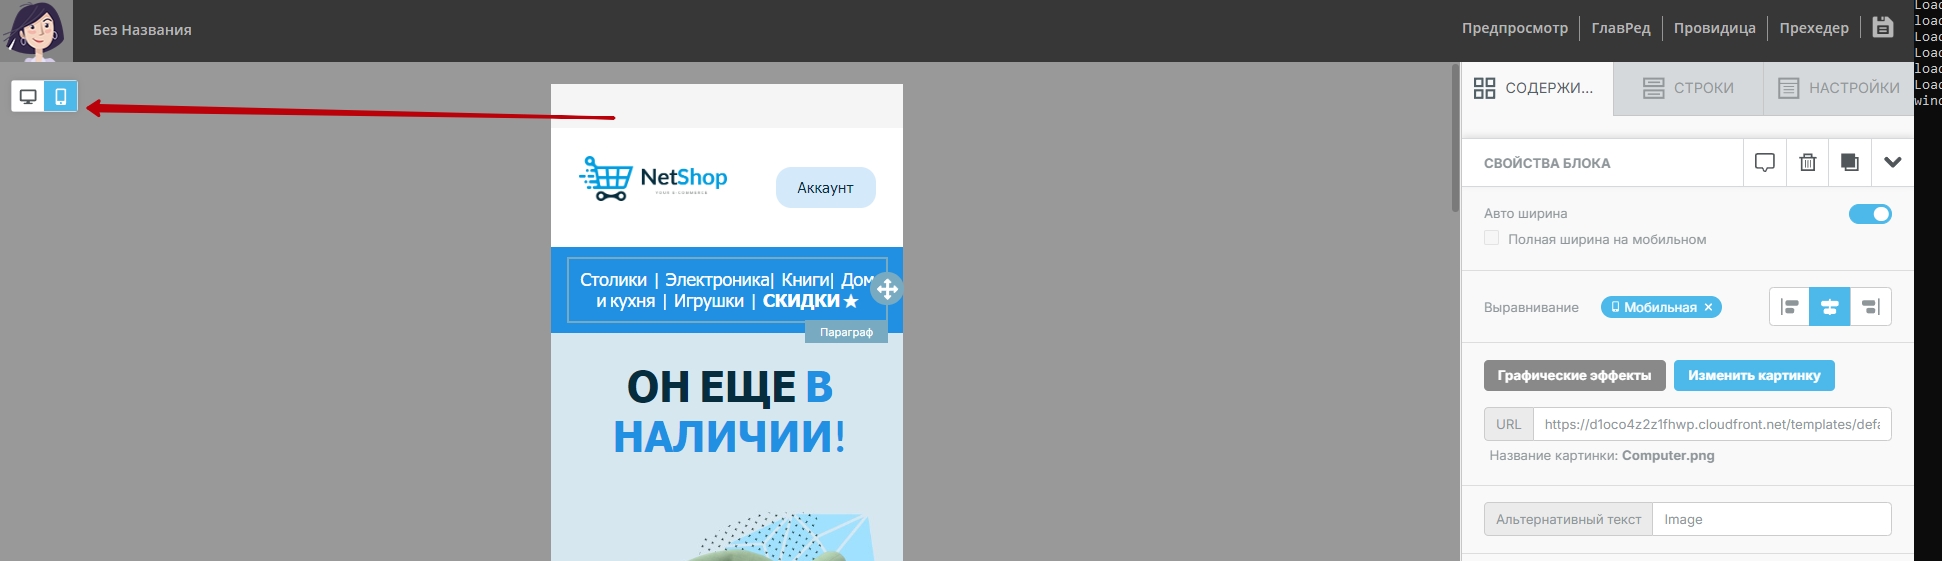Open the Строки tab
1942x561 pixels.
point(1688,88)
